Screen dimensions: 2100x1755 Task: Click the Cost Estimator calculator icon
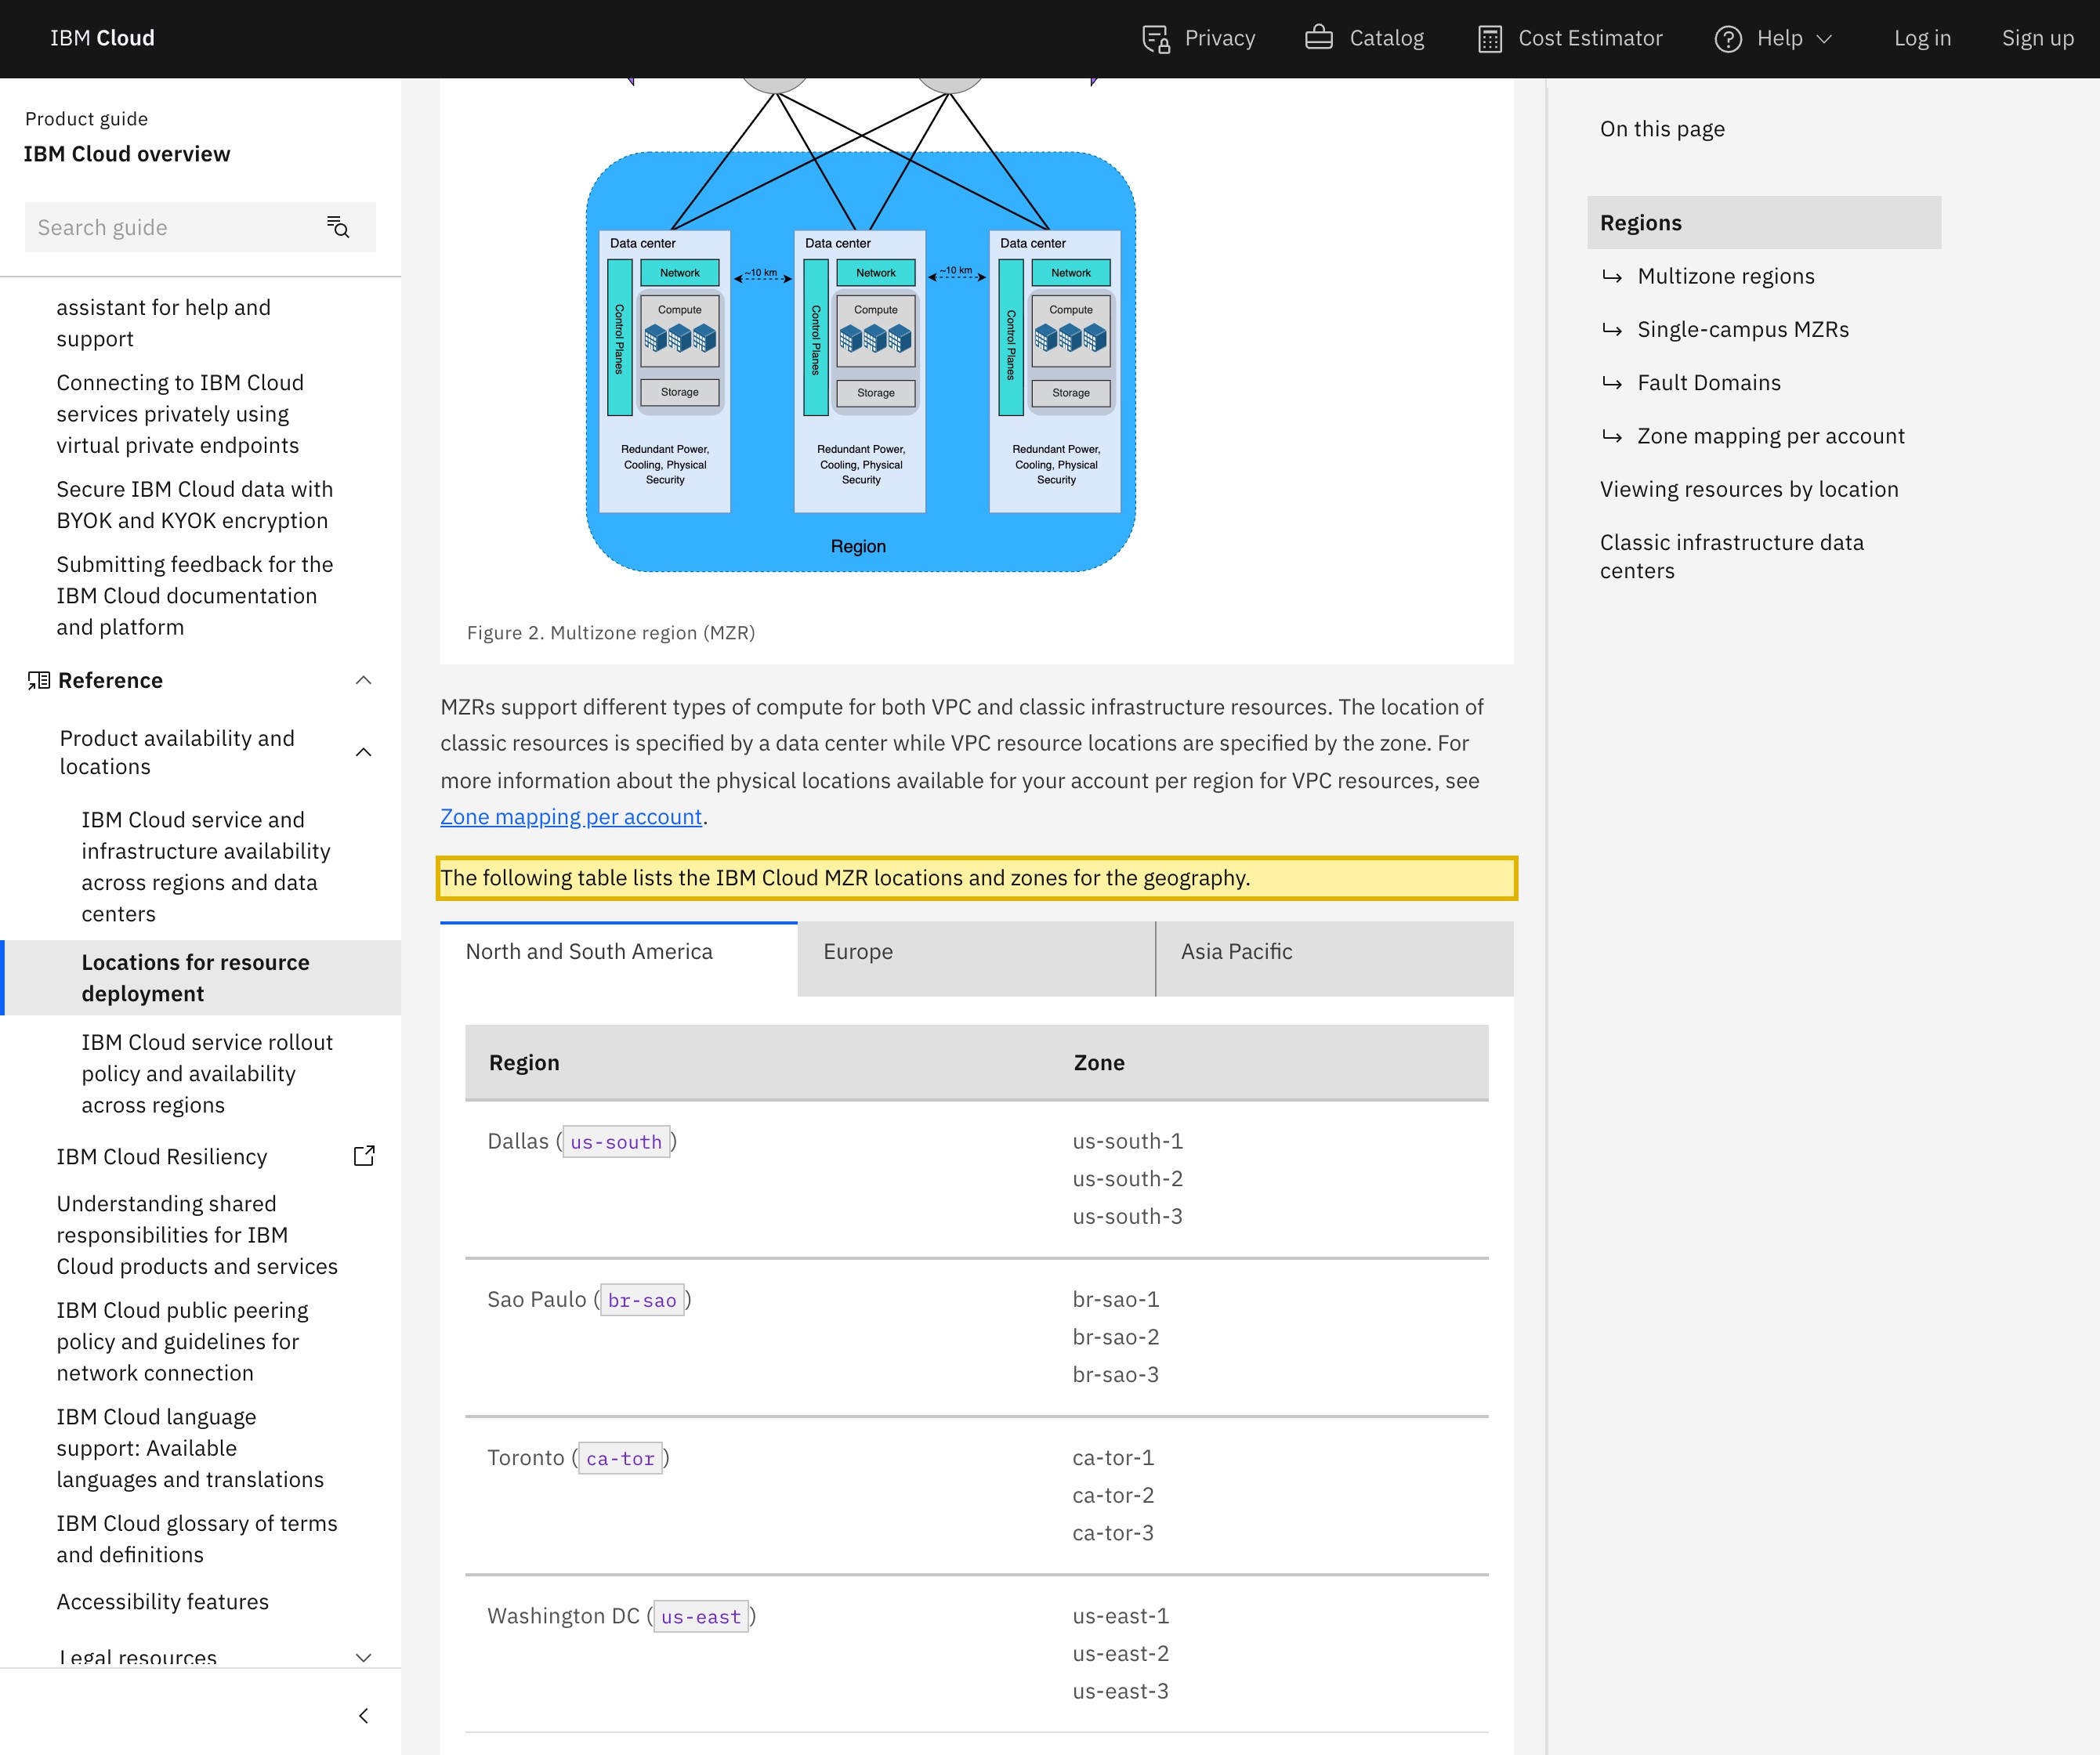[x=1490, y=39]
